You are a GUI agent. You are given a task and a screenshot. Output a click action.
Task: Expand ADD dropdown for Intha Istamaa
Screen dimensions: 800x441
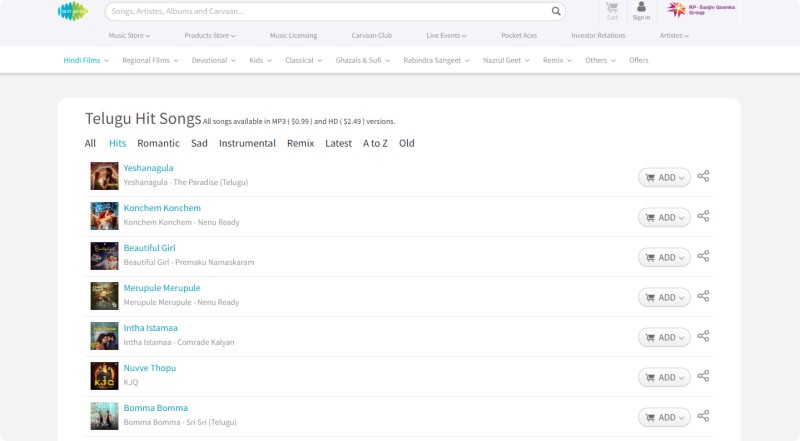click(664, 337)
